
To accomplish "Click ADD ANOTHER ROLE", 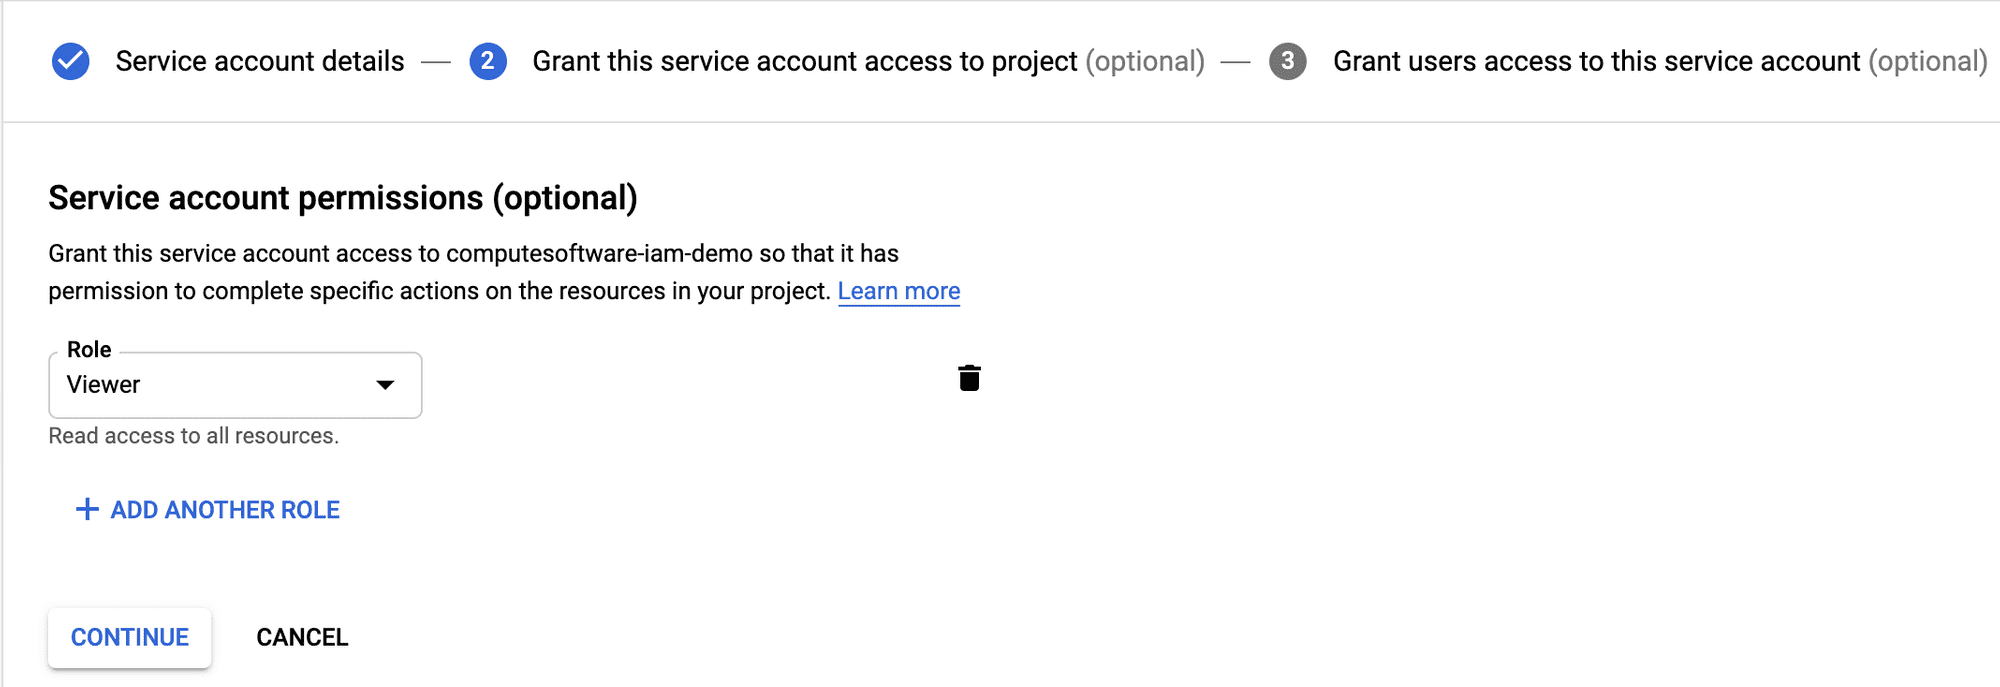I will (225, 510).
